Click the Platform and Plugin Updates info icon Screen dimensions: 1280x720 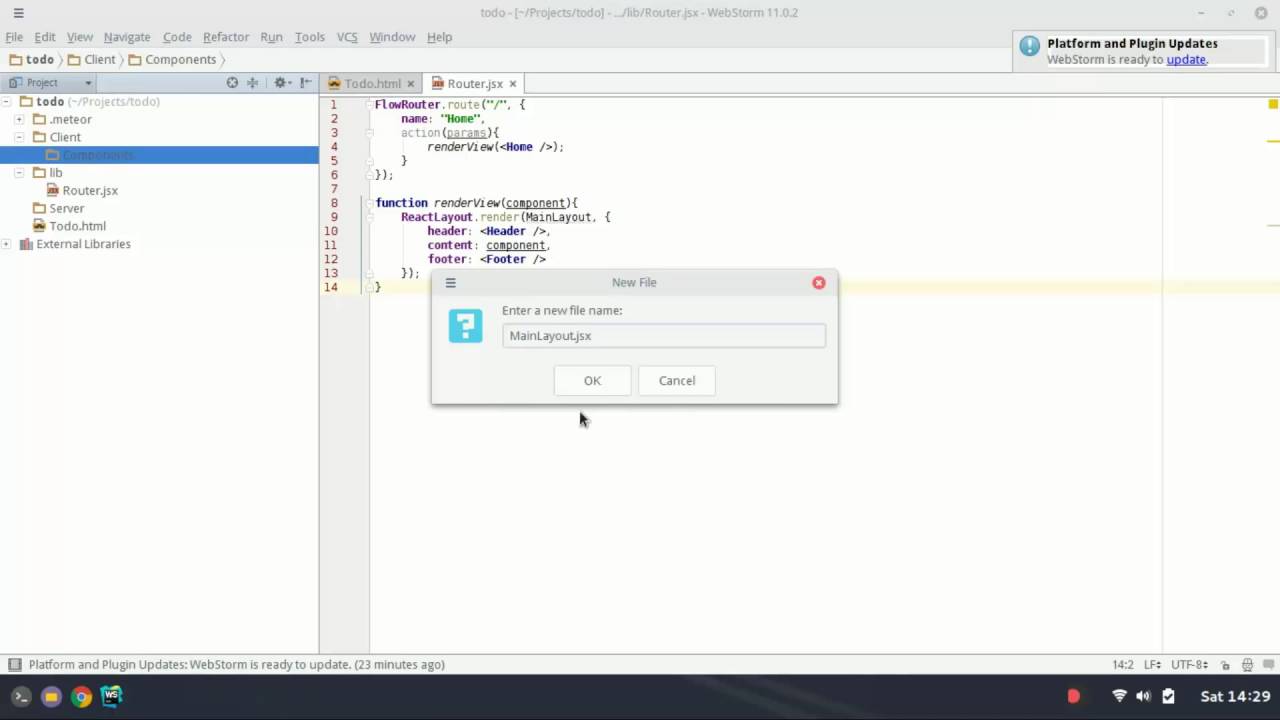point(1029,46)
